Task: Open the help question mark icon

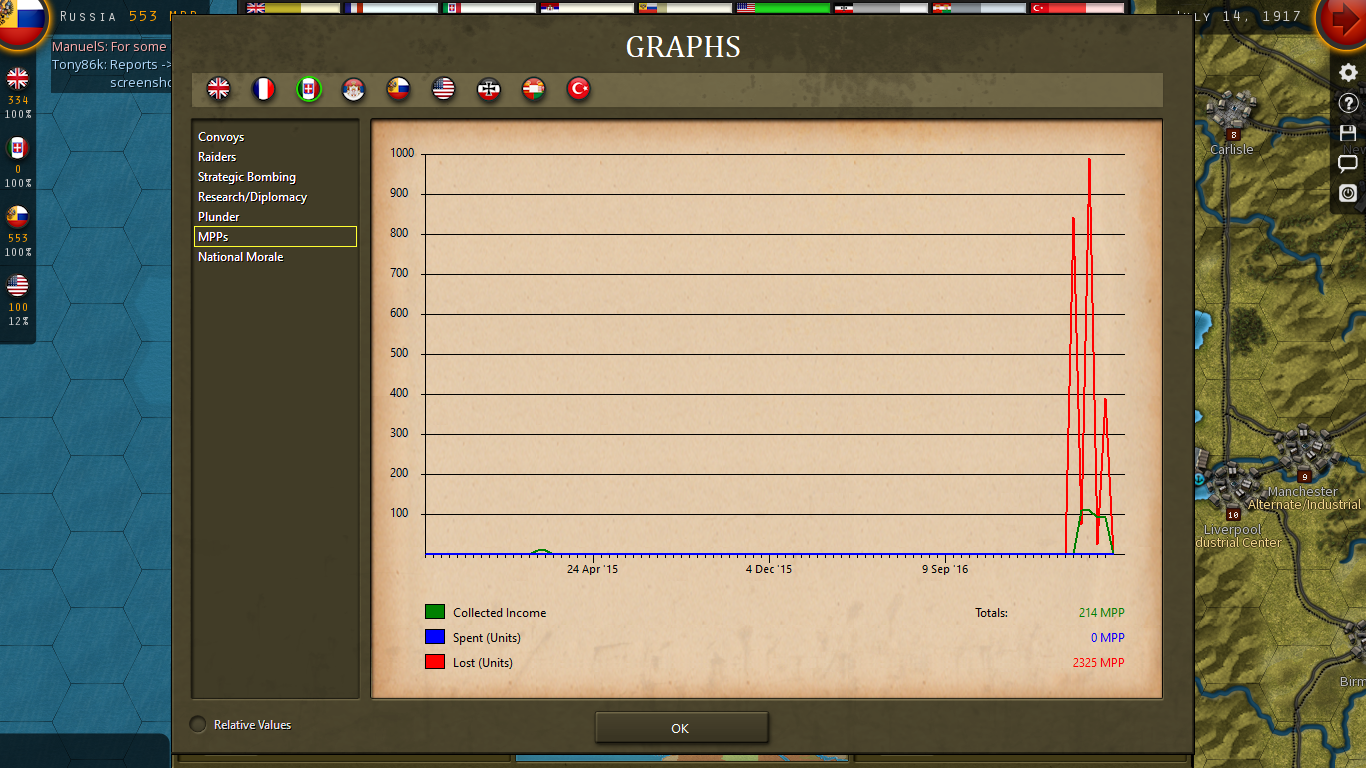Action: pyautogui.click(x=1349, y=102)
